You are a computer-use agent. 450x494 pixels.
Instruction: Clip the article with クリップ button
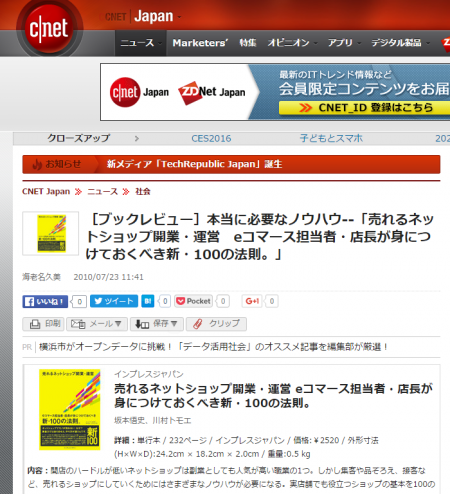(x=216, y=324)
